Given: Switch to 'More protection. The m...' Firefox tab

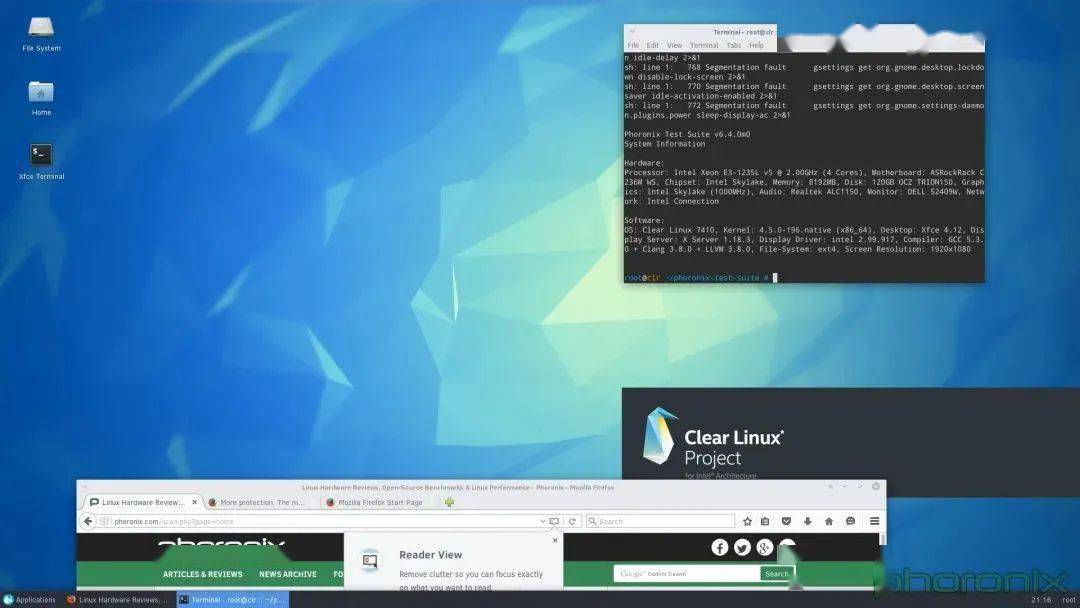Looking at the screenshot, I should pos(261,502).
